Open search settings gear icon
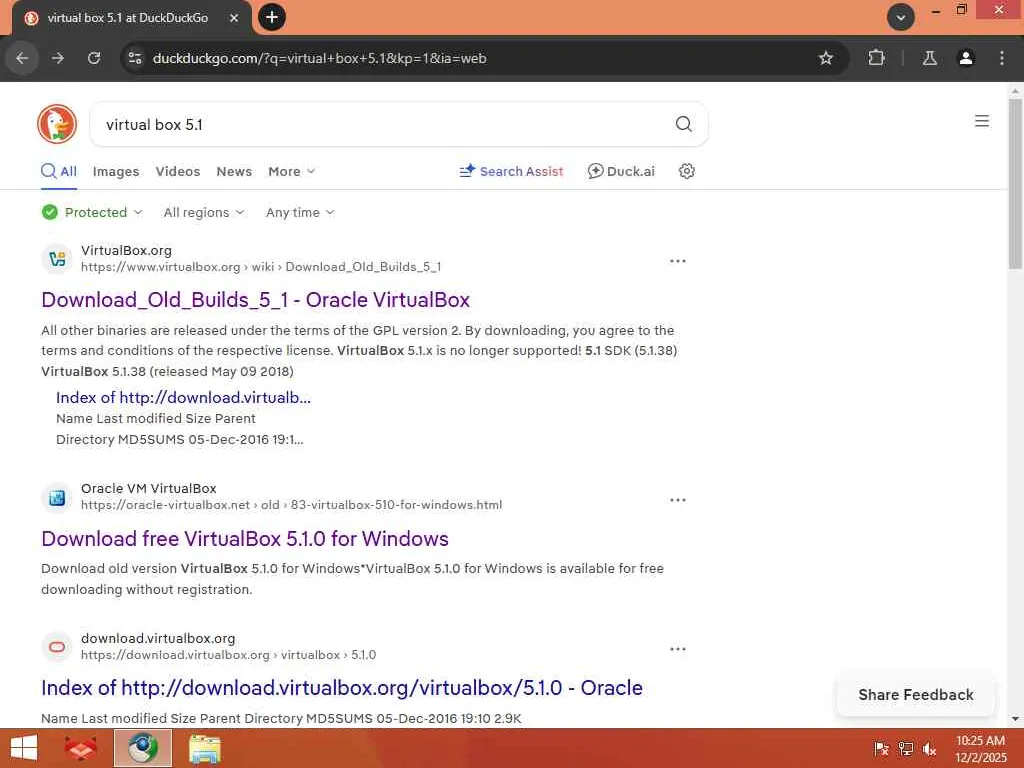The width and height of the screenshot is (1024, 768). pos(686,171)
